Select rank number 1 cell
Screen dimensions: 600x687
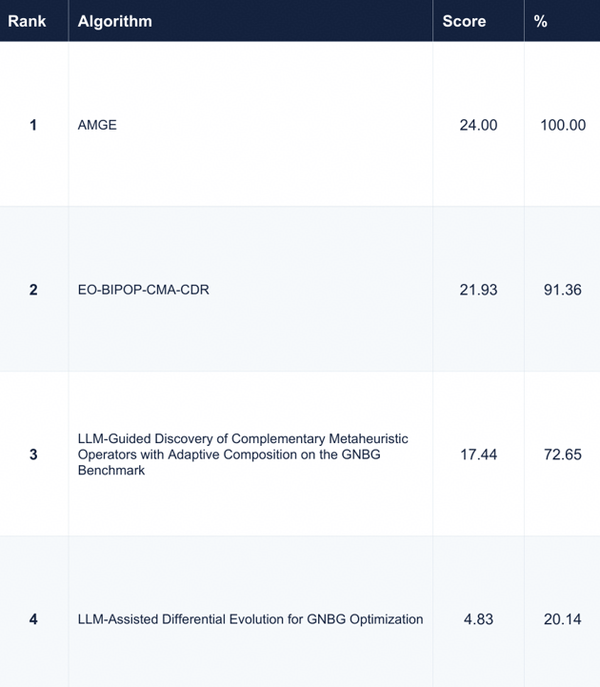click(33, 125)
